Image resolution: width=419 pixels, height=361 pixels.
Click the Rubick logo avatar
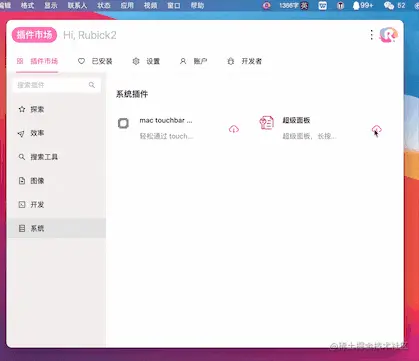point(388,35)
